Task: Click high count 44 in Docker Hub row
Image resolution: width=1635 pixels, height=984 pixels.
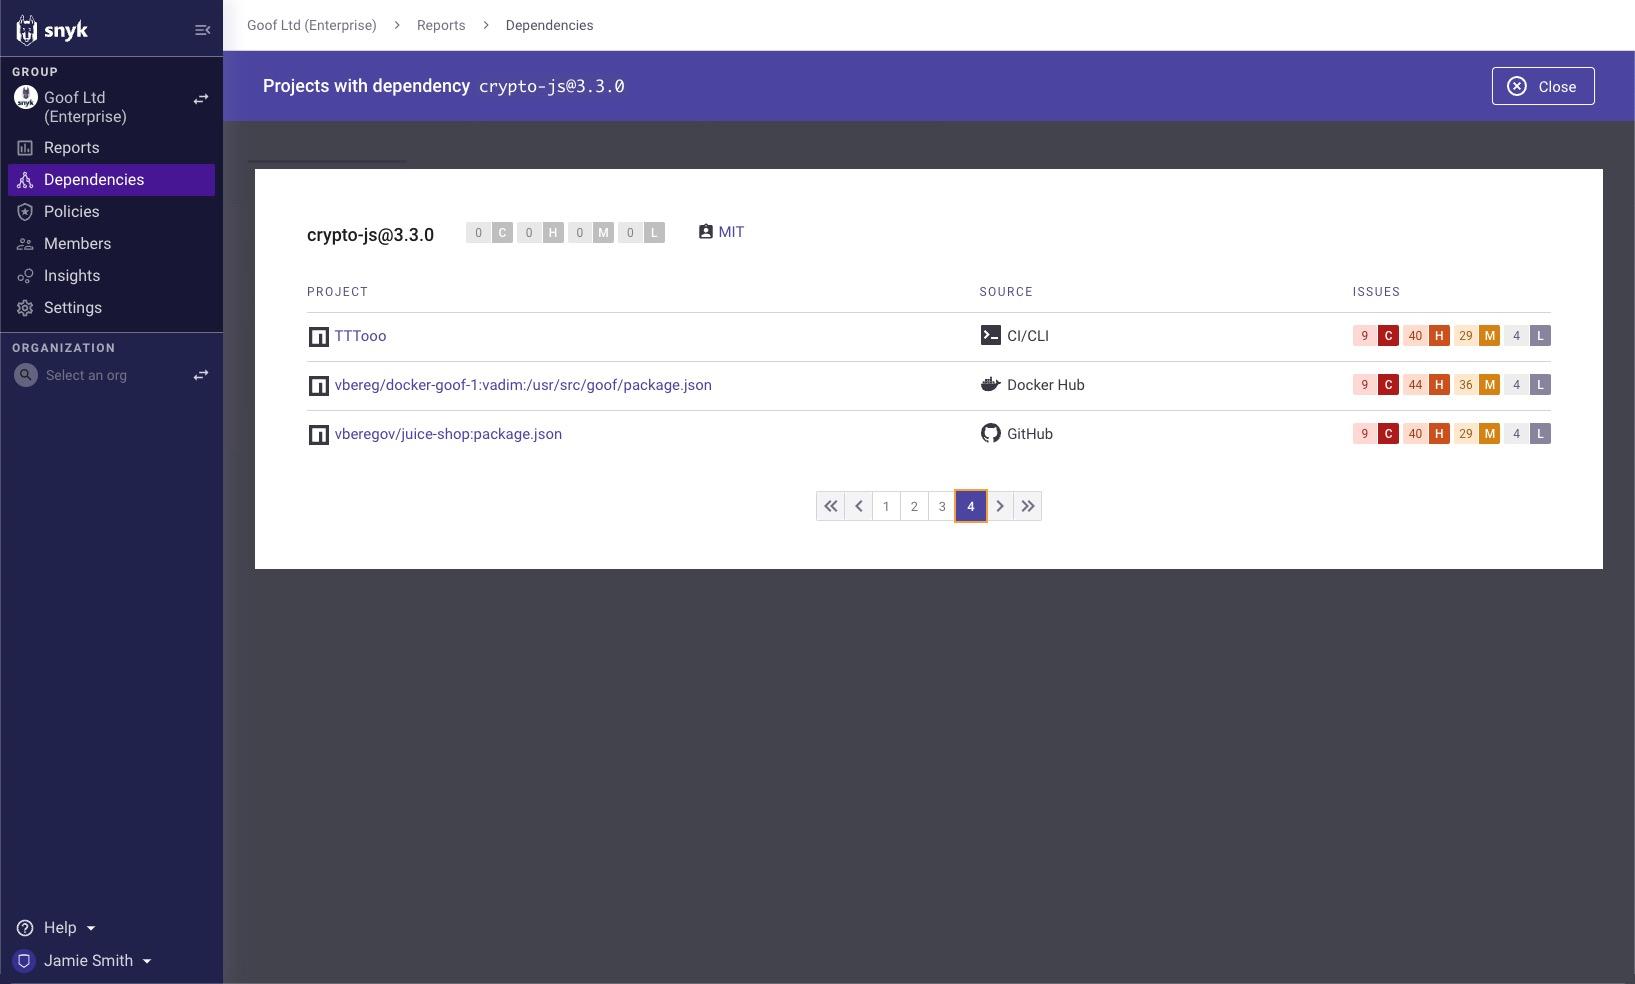Action: pos(1415,385)
